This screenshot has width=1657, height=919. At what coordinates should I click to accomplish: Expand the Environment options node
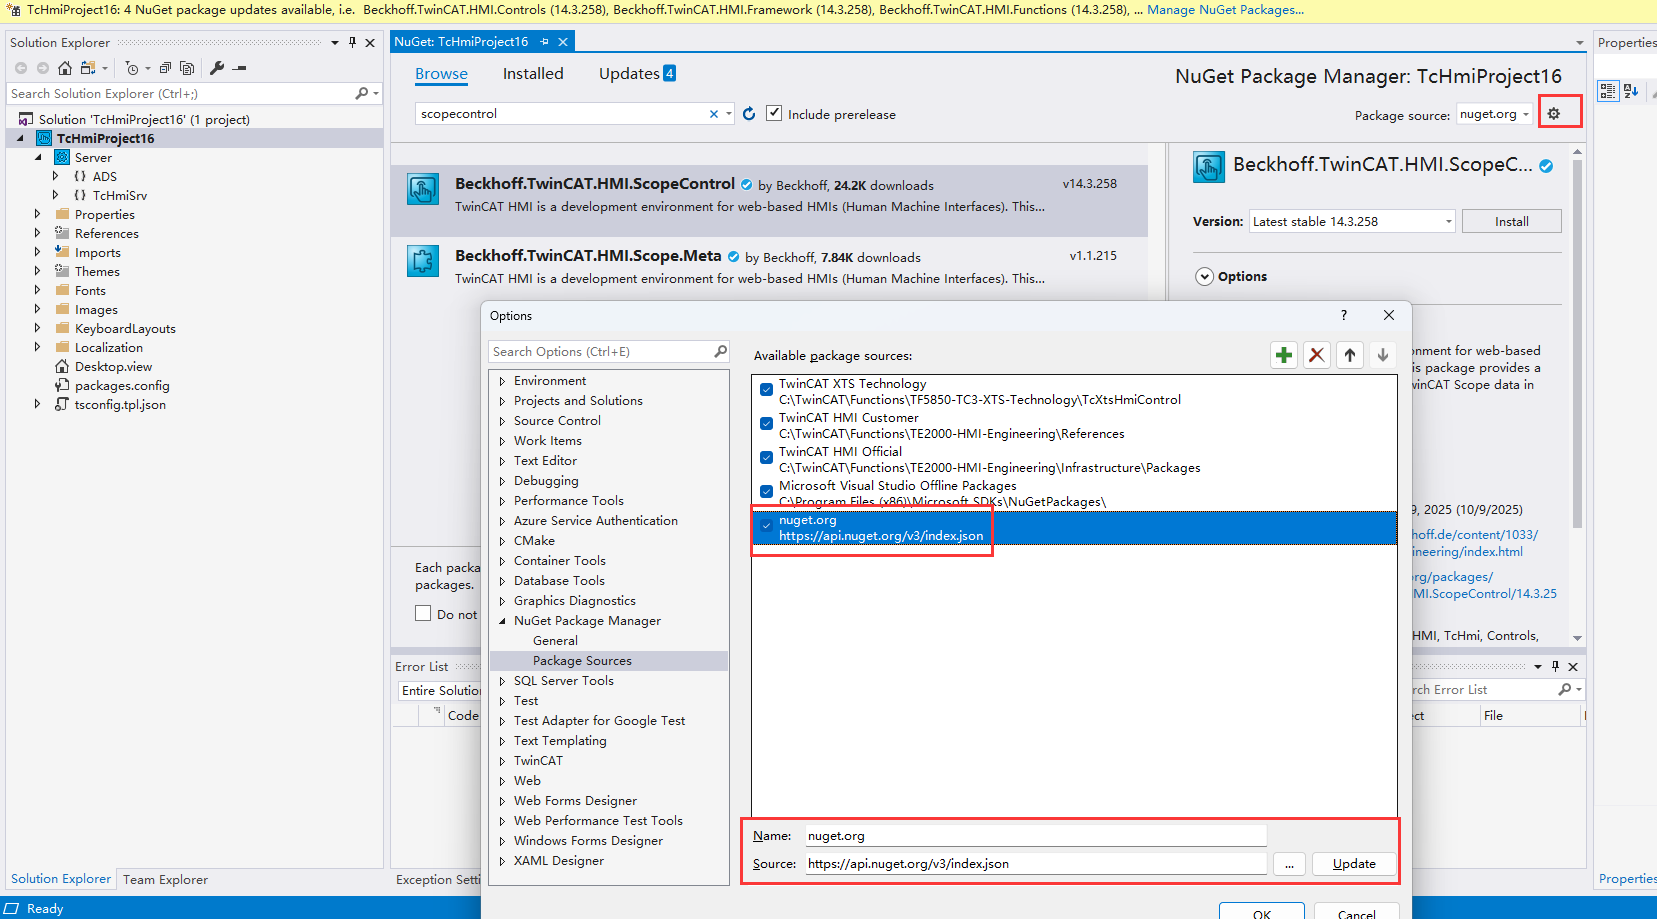pyautogui.click(x=502, y=381)
